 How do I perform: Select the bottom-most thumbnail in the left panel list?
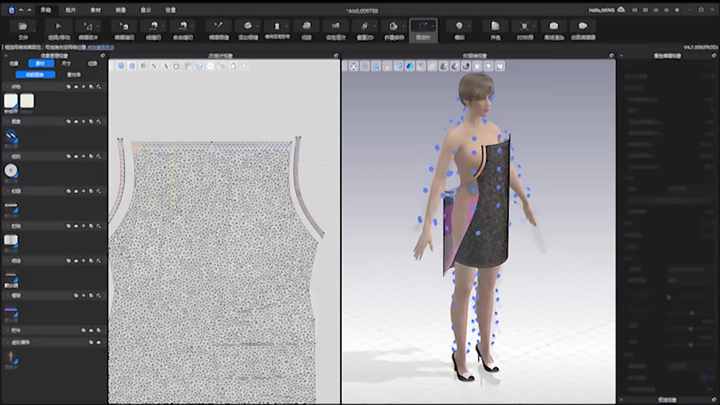pos(11,359)
